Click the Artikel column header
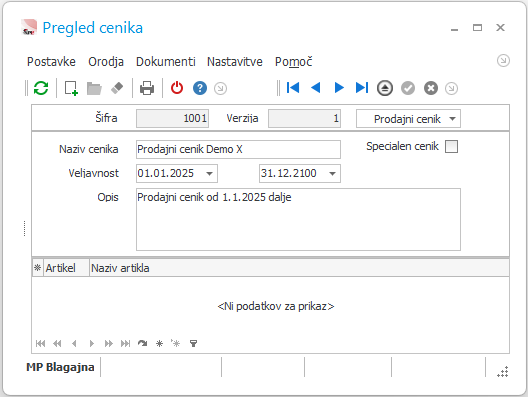528x397 pixels. point(66,268)
